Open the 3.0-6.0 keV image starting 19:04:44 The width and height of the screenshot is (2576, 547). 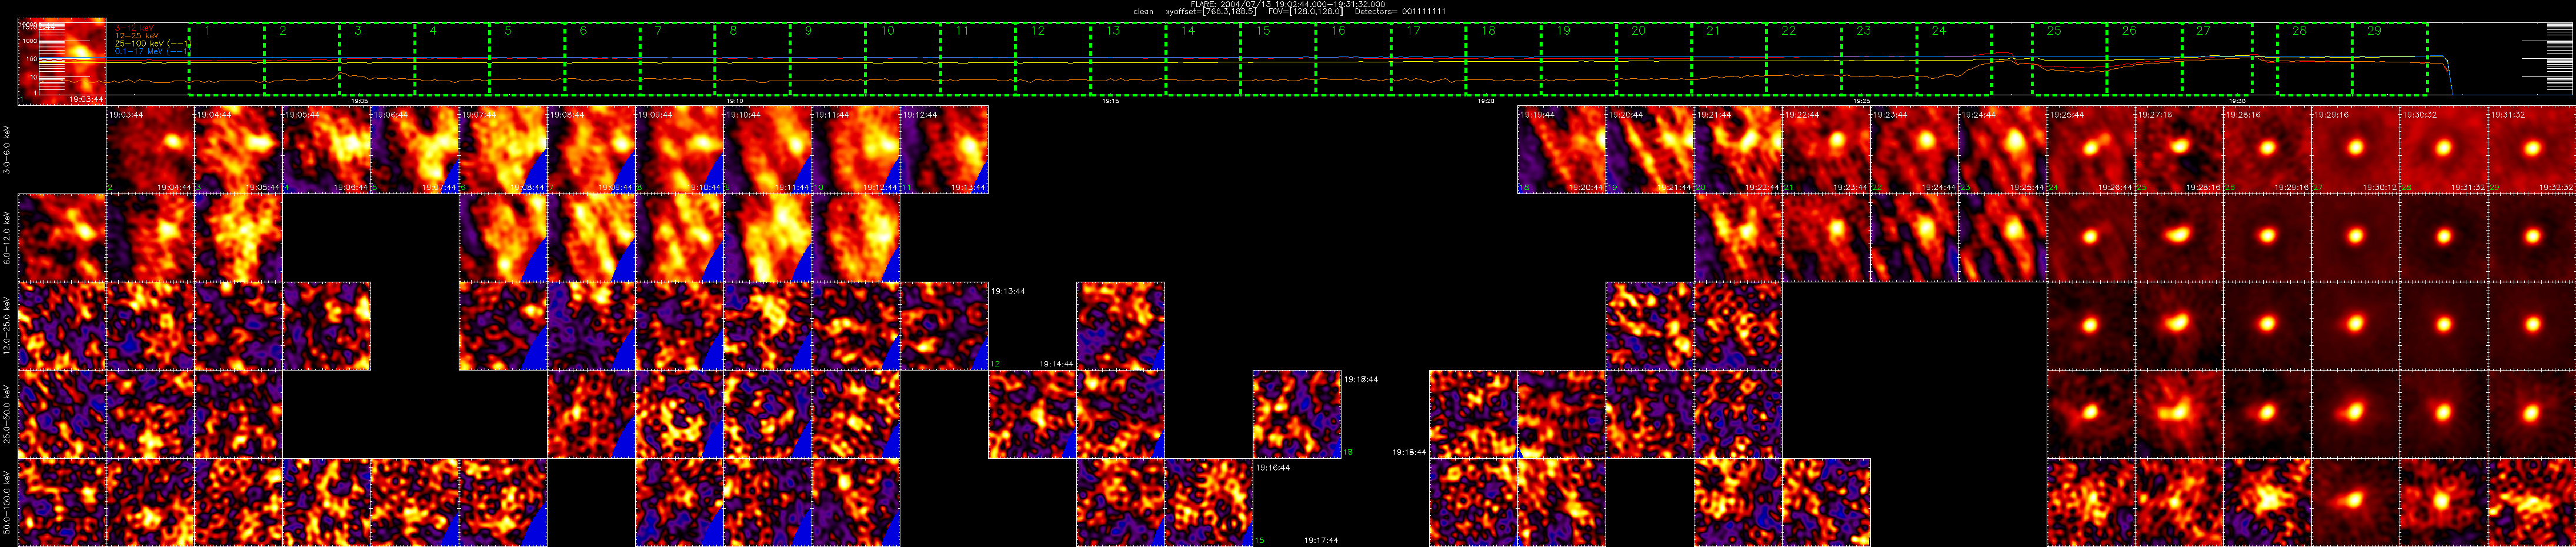238,149
